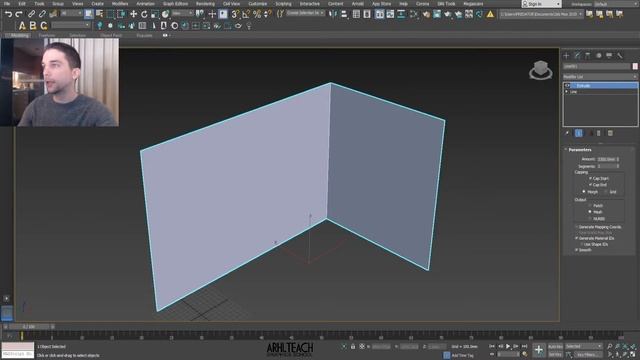Open Select by Name dialog icon
The image size is (640, 360).
pyautogui.click(x=99, y=14)
